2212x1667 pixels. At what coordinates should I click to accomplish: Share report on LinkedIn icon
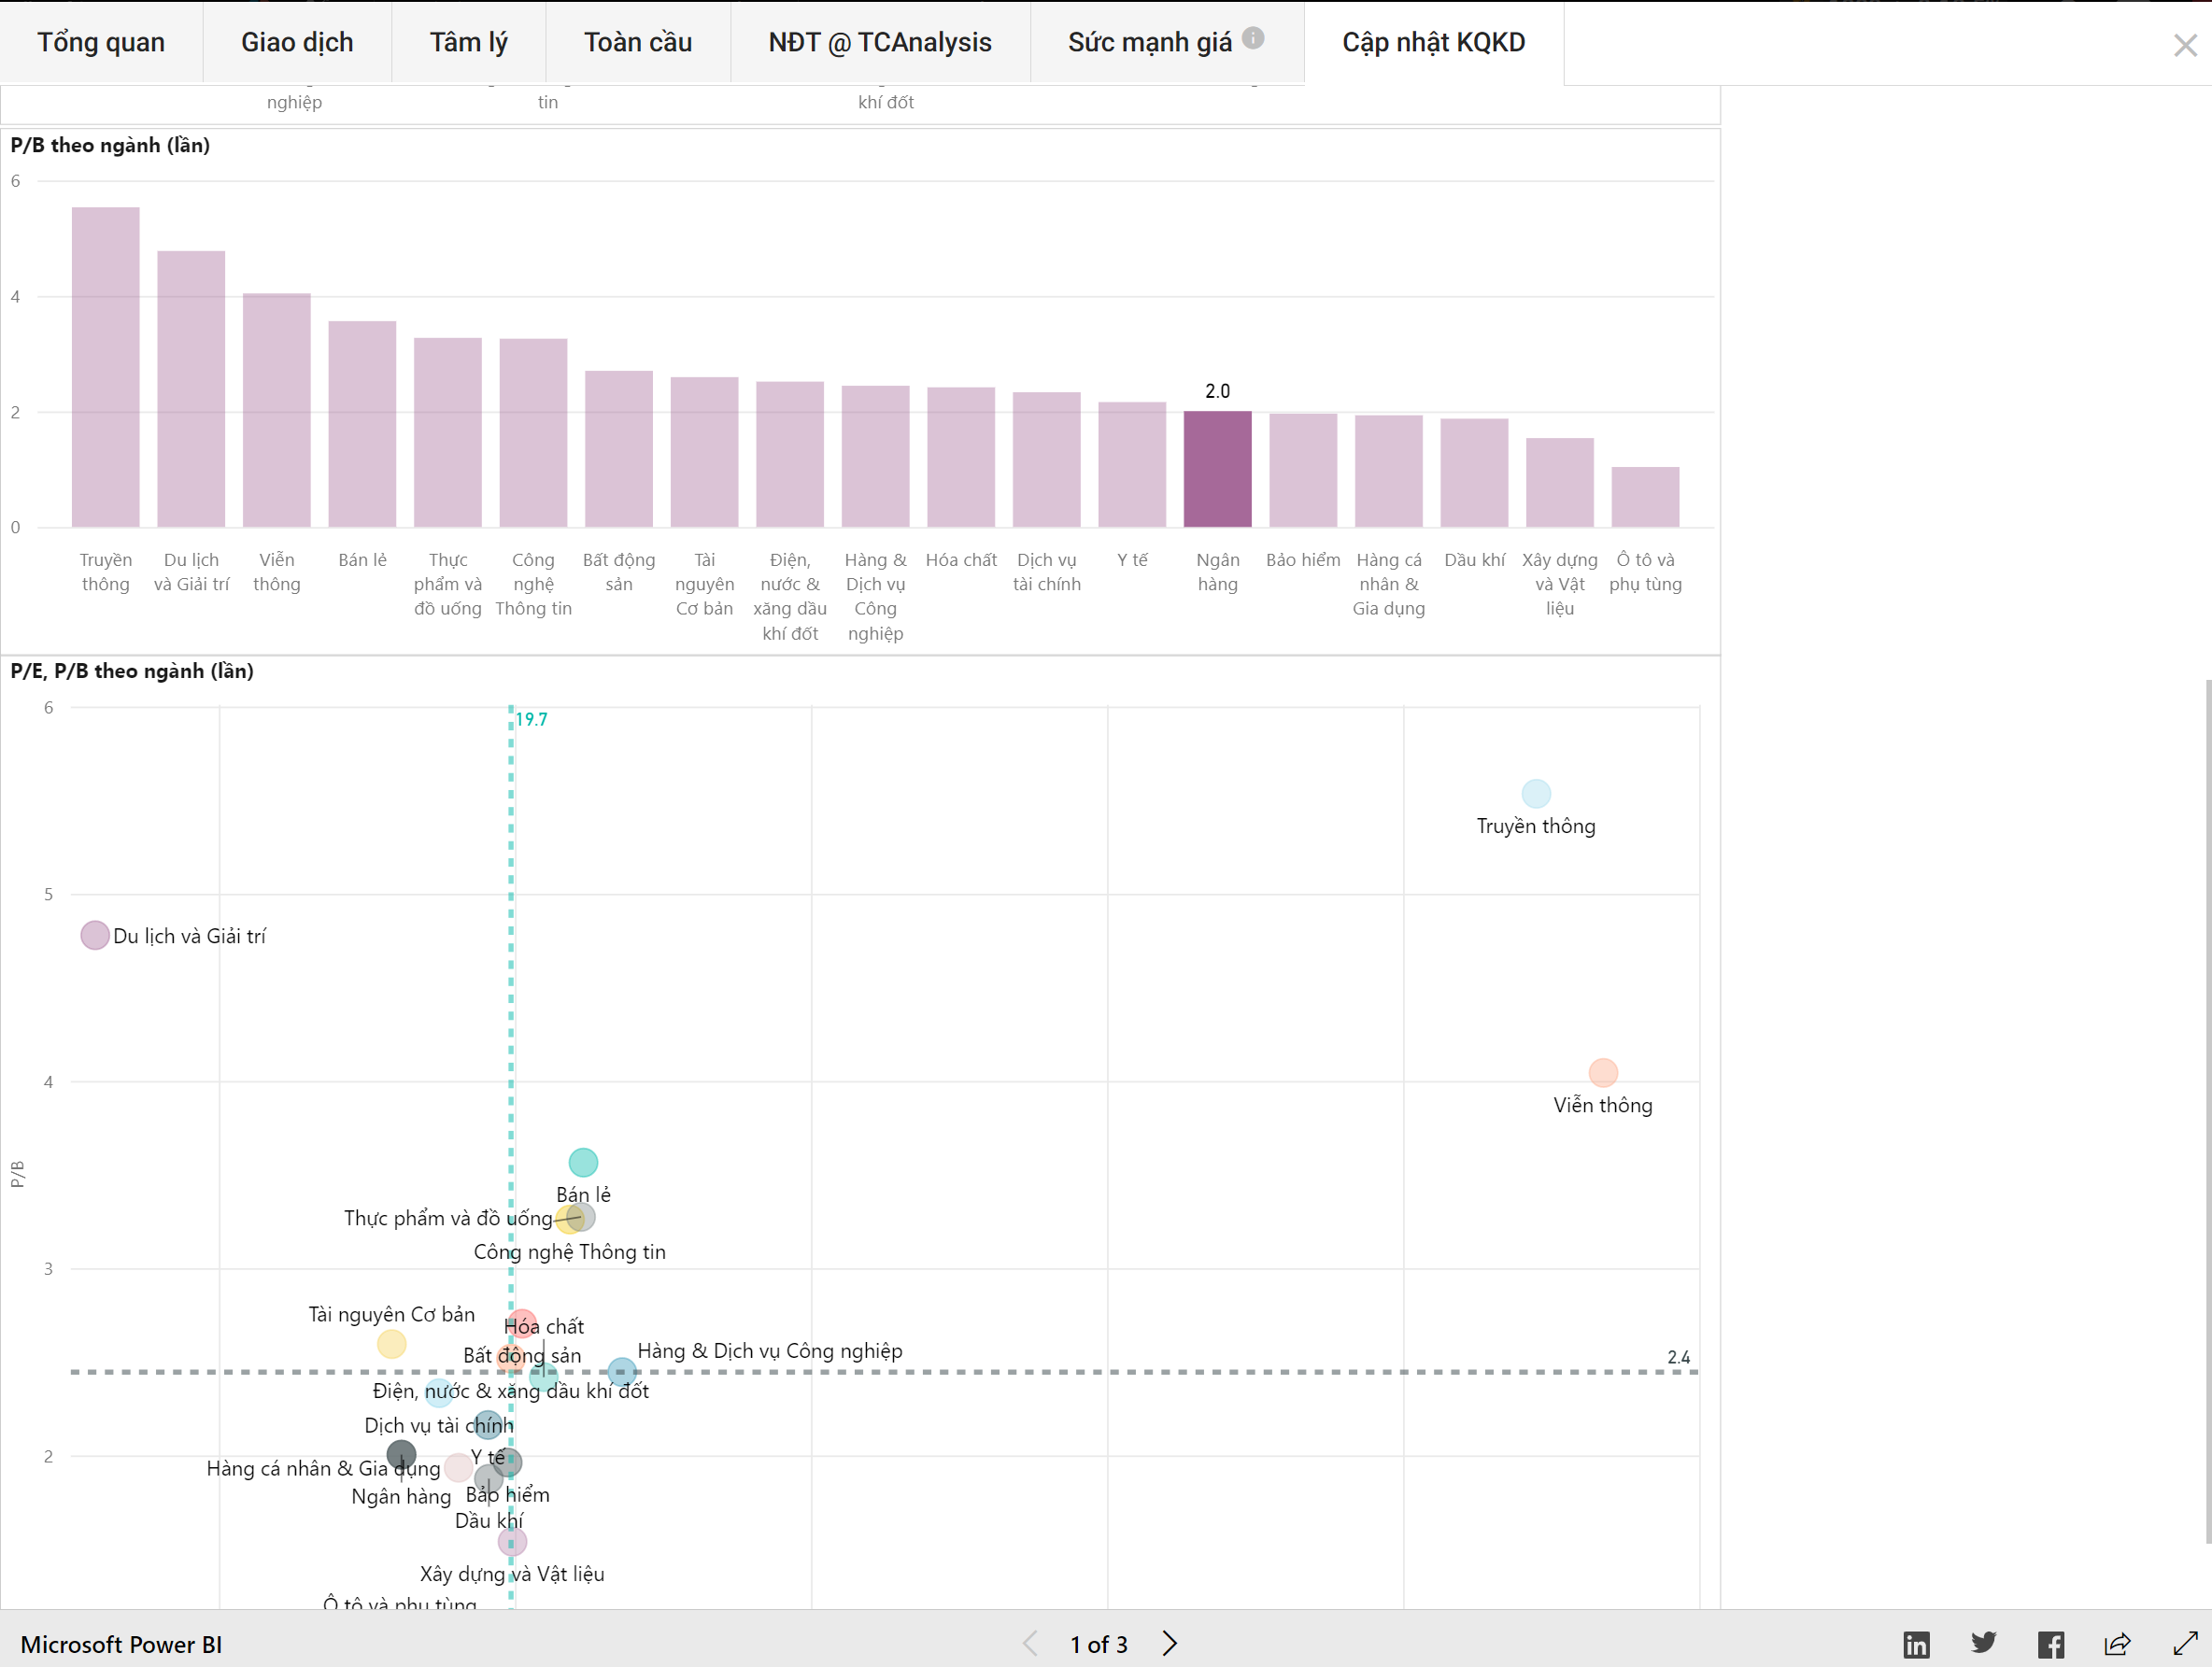tap(1916, 1644)
